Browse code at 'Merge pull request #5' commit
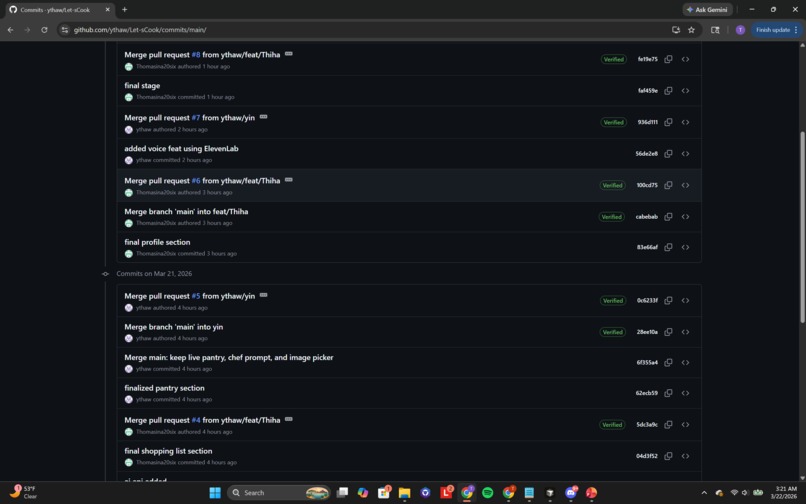The height and width of the screenshot is (504, 806). (x=685, y=300)
